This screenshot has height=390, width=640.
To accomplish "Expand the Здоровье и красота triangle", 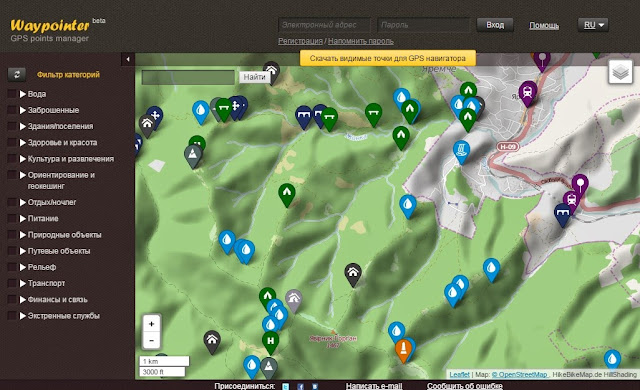I will point(22,142).
